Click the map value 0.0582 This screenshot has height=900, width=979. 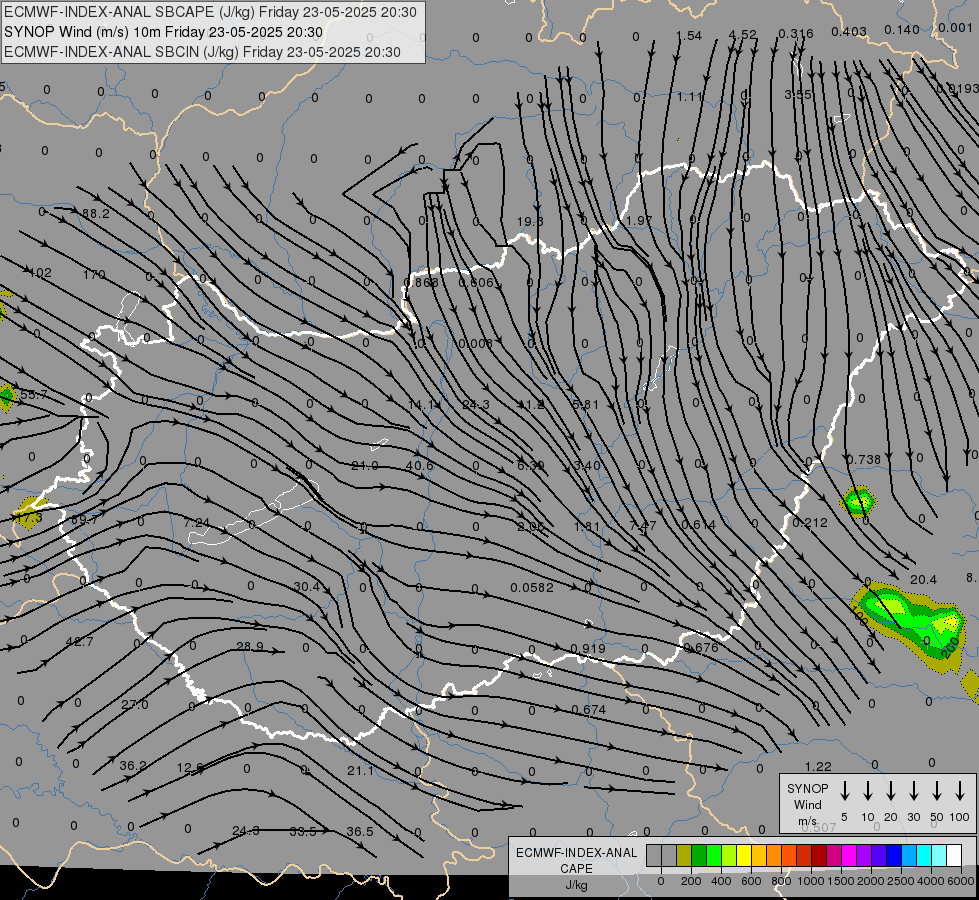click(532, 588)
